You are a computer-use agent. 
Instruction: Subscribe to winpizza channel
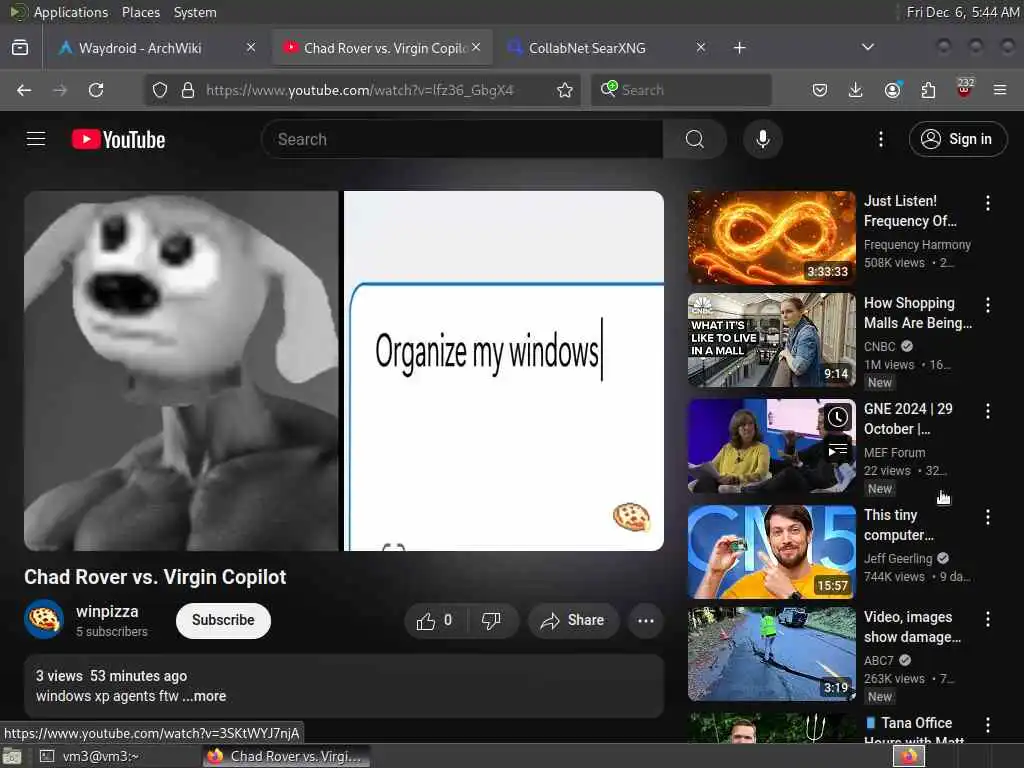coord(223,620)
